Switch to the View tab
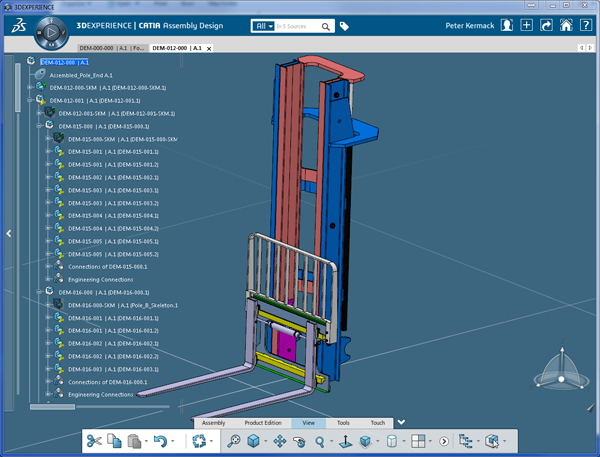Screen dimensions: 600x457 308,423
